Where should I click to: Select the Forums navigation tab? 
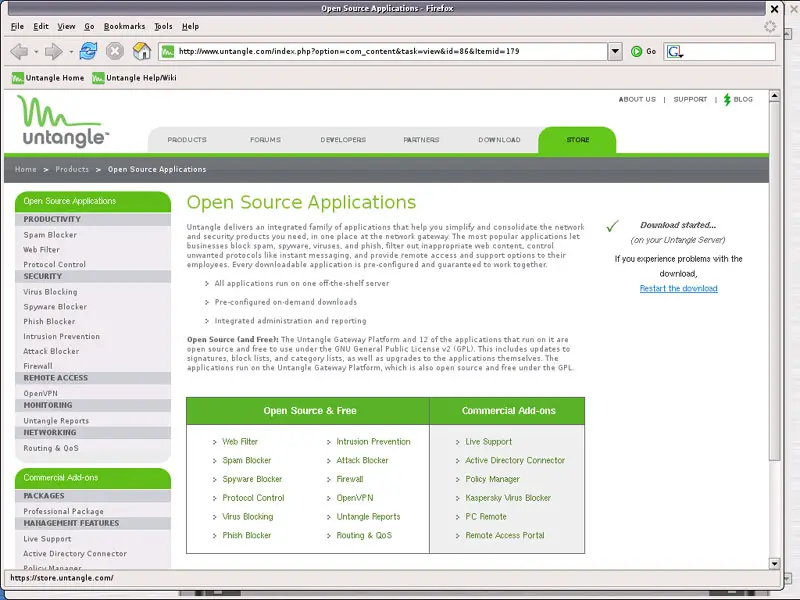265,140
